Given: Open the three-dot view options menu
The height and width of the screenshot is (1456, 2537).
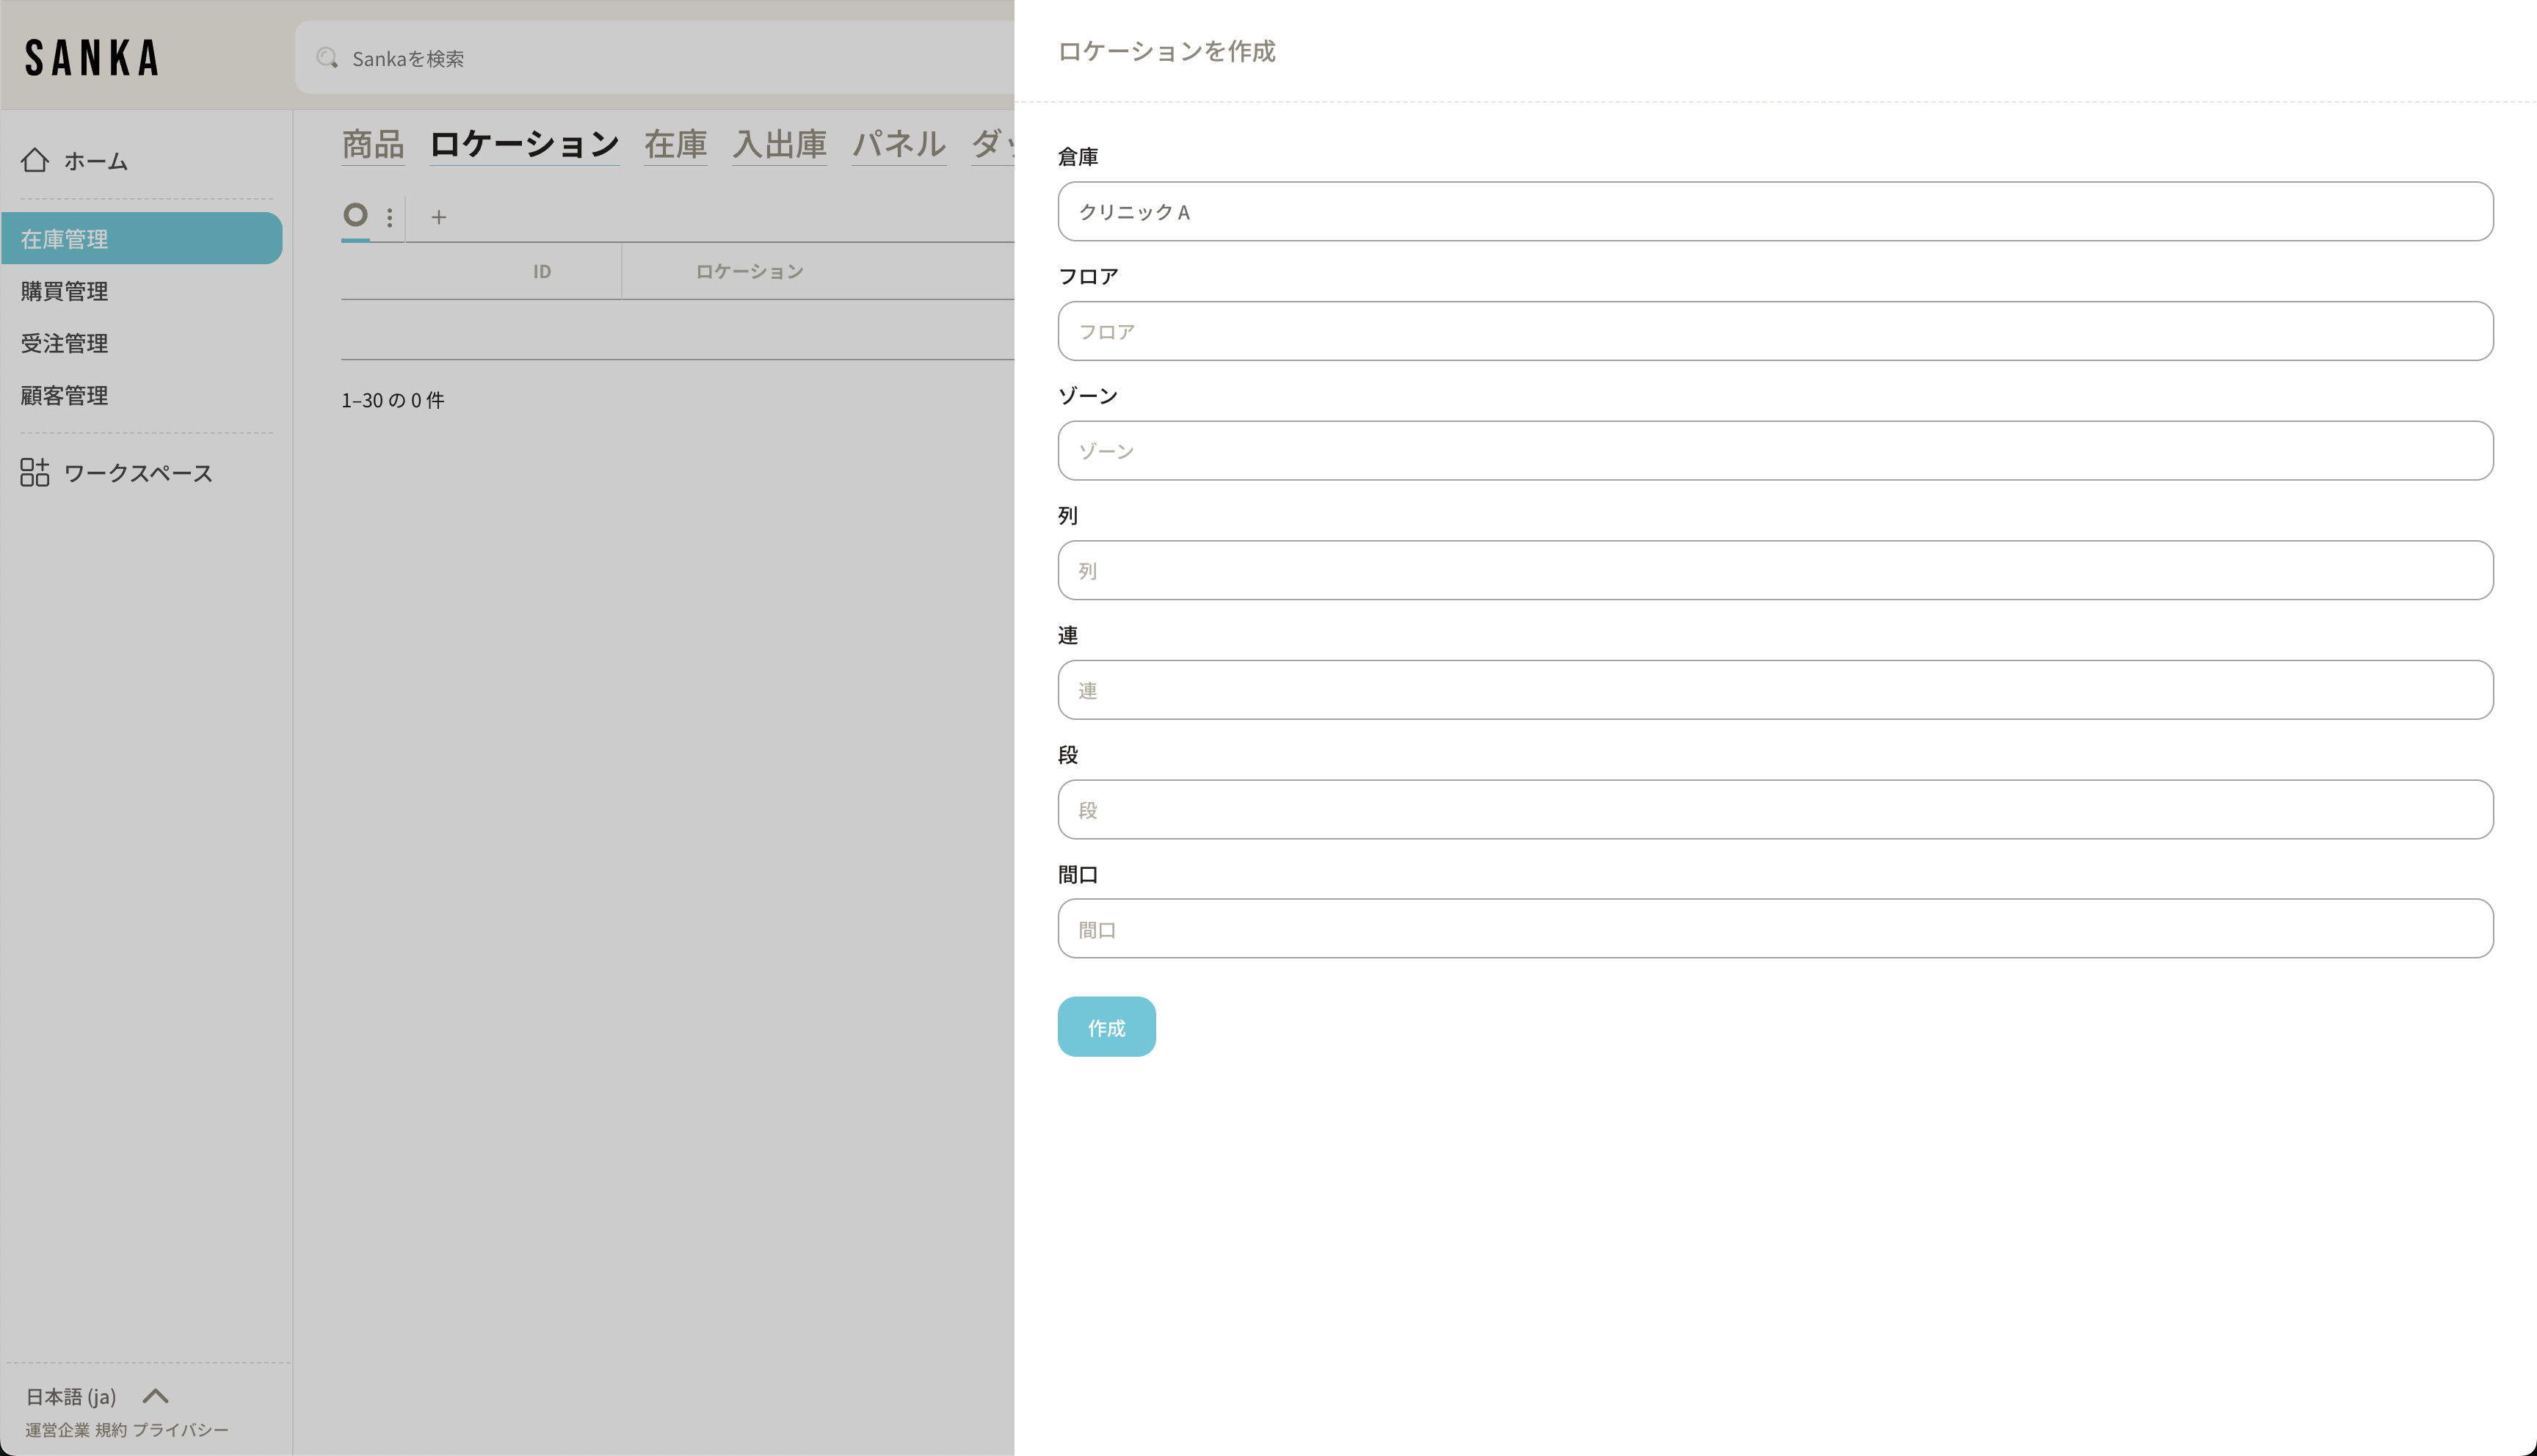Looking at the screenshot, I should point(390,217).
